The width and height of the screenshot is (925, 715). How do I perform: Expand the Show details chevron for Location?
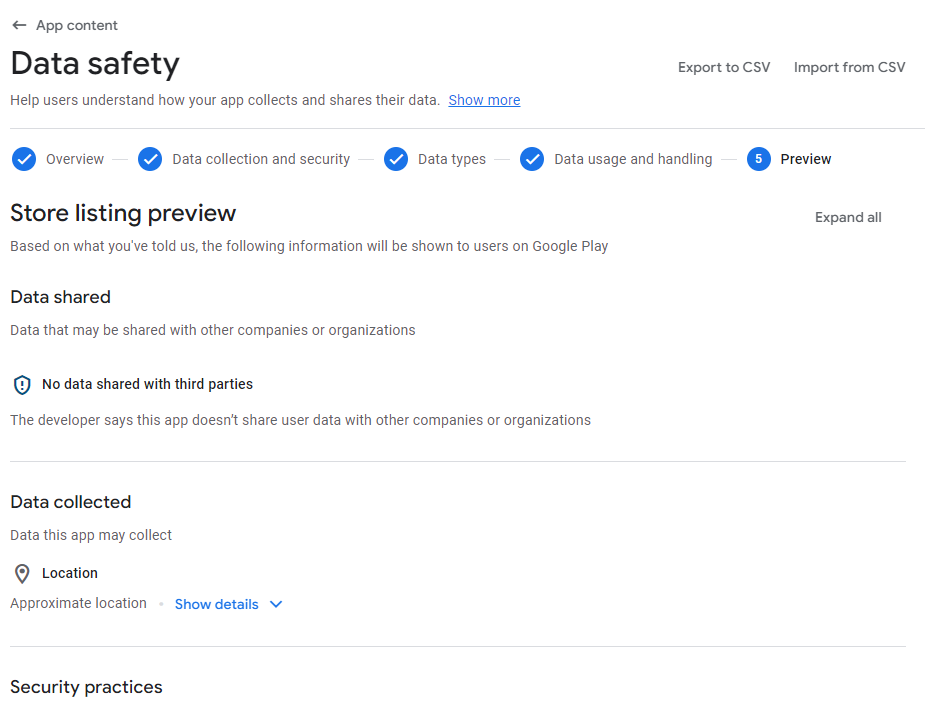pyautogui.click(x=276, y=604)
